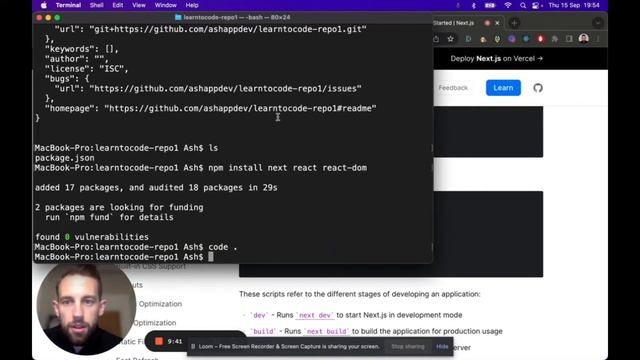Open Spotlight search magnifier icon
The height and width of the screenshot is (360, 640).
point(523,5)
